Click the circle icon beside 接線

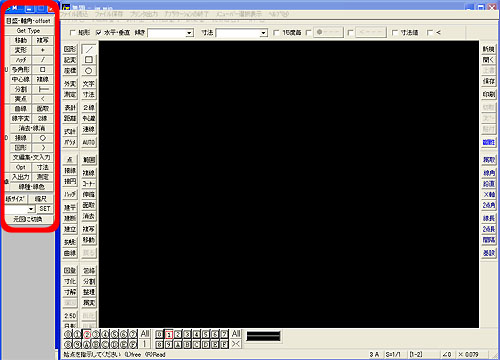coord(43,138)
